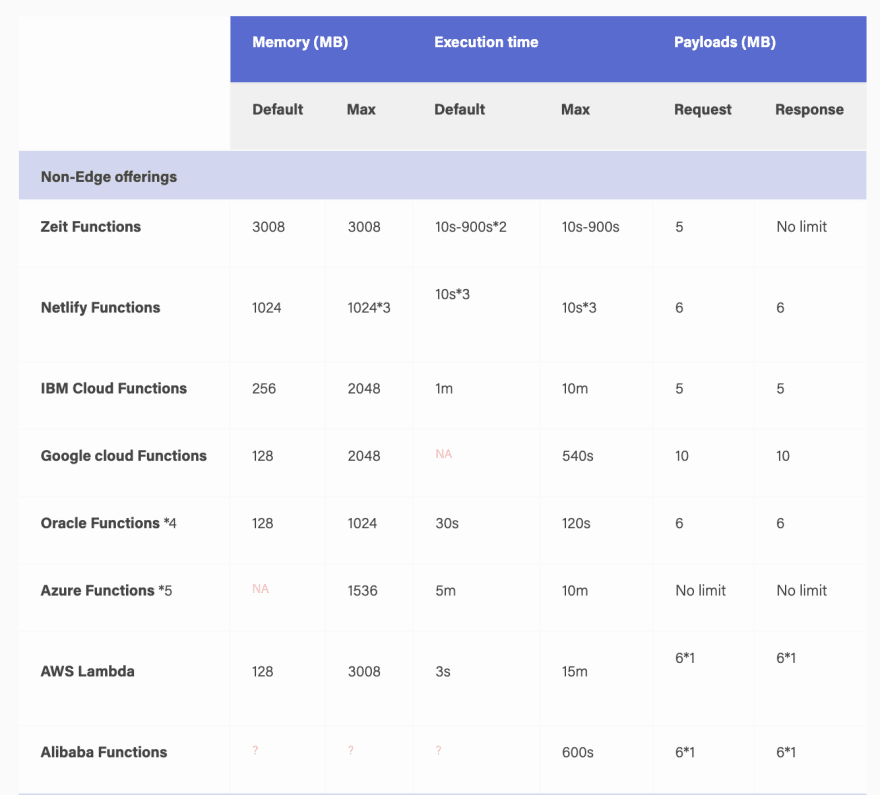
Task: Click AWS Lambda max memory '3008'
Action: click(x=364, y=671)
